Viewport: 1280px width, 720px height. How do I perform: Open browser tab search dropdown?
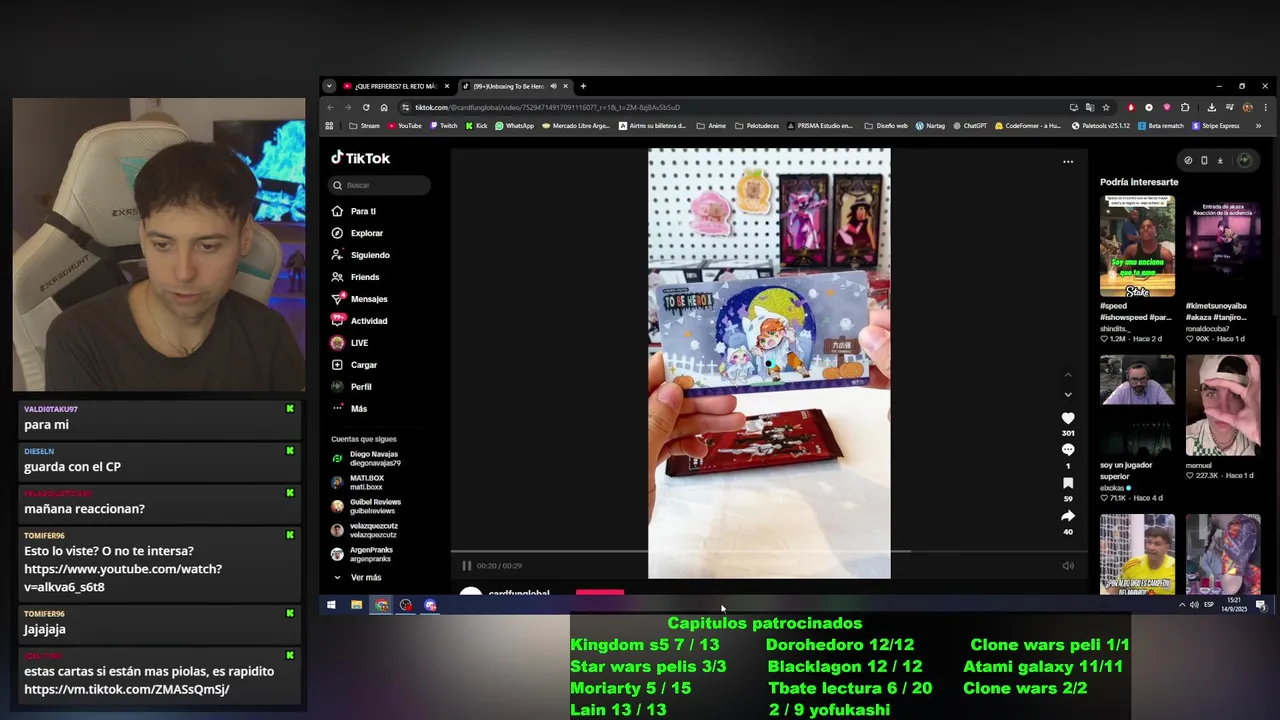tap(329, 86)
